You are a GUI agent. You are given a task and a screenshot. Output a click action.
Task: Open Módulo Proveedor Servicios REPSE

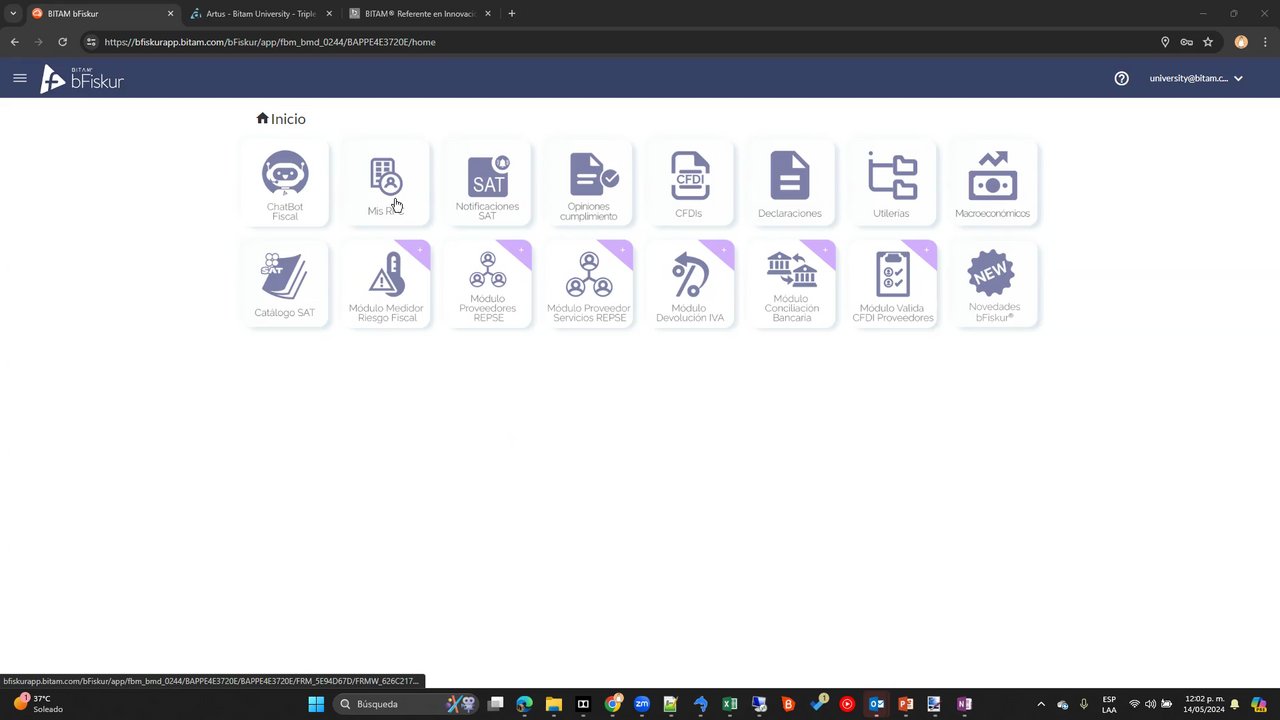click(588, 285)
